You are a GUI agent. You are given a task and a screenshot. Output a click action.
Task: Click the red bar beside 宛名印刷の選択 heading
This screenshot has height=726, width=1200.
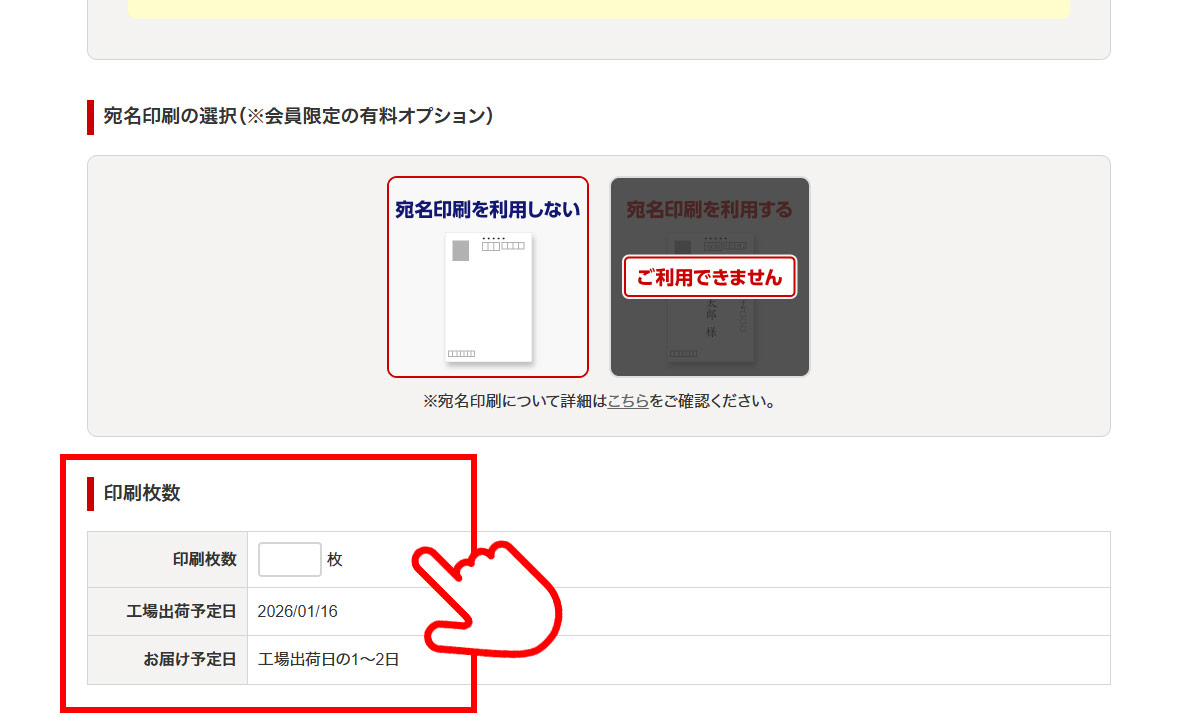click(x=90, y=117)
